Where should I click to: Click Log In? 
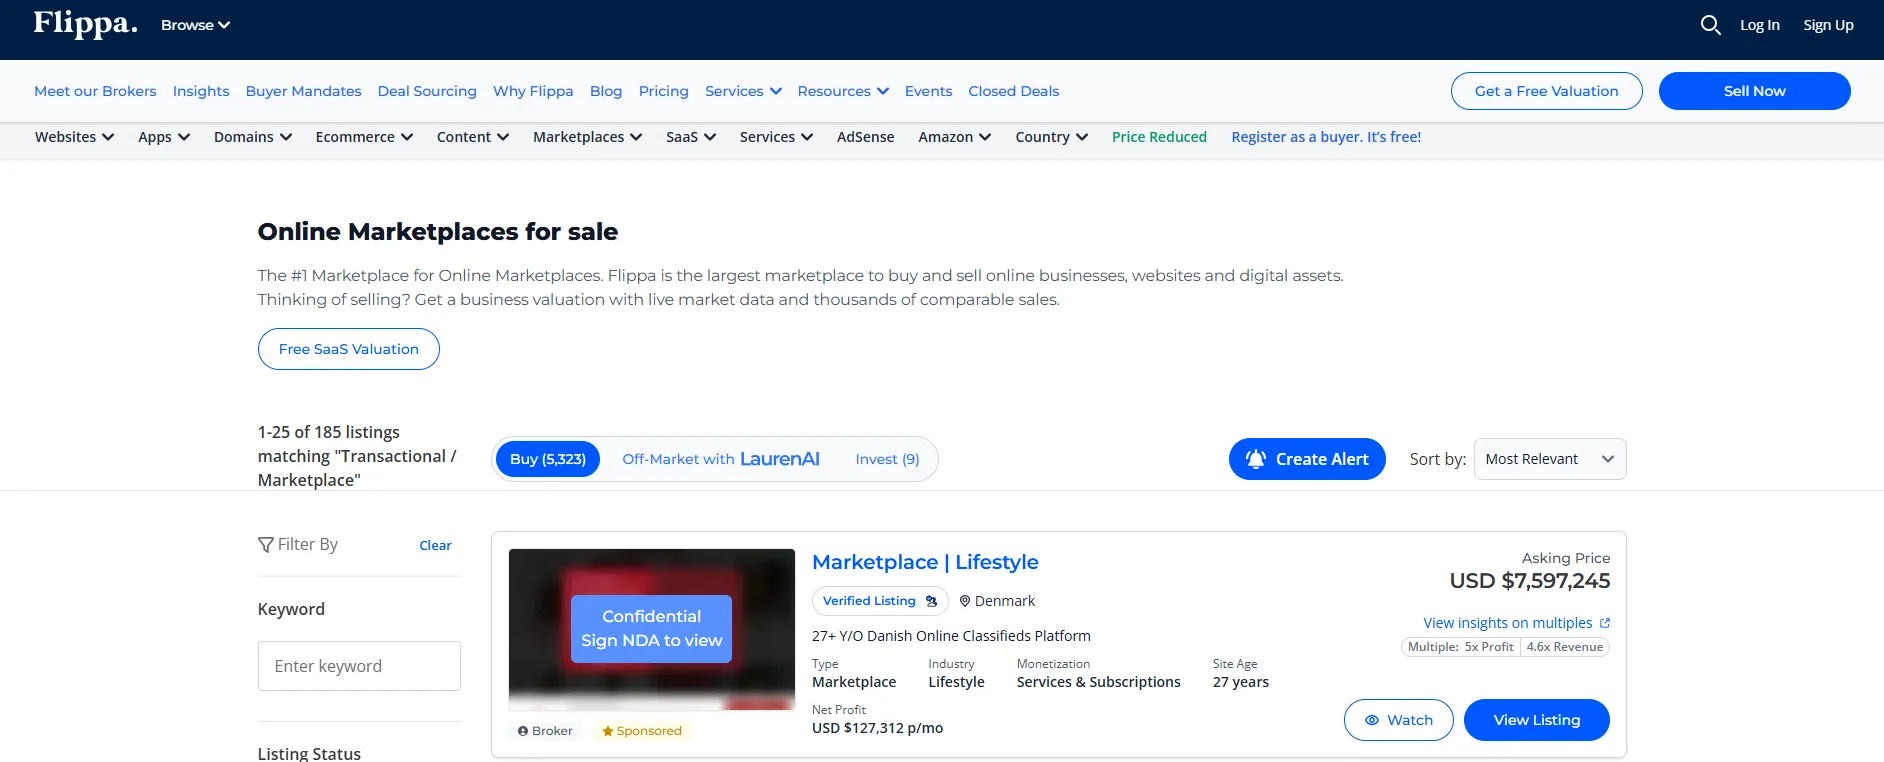(1759, 25)
